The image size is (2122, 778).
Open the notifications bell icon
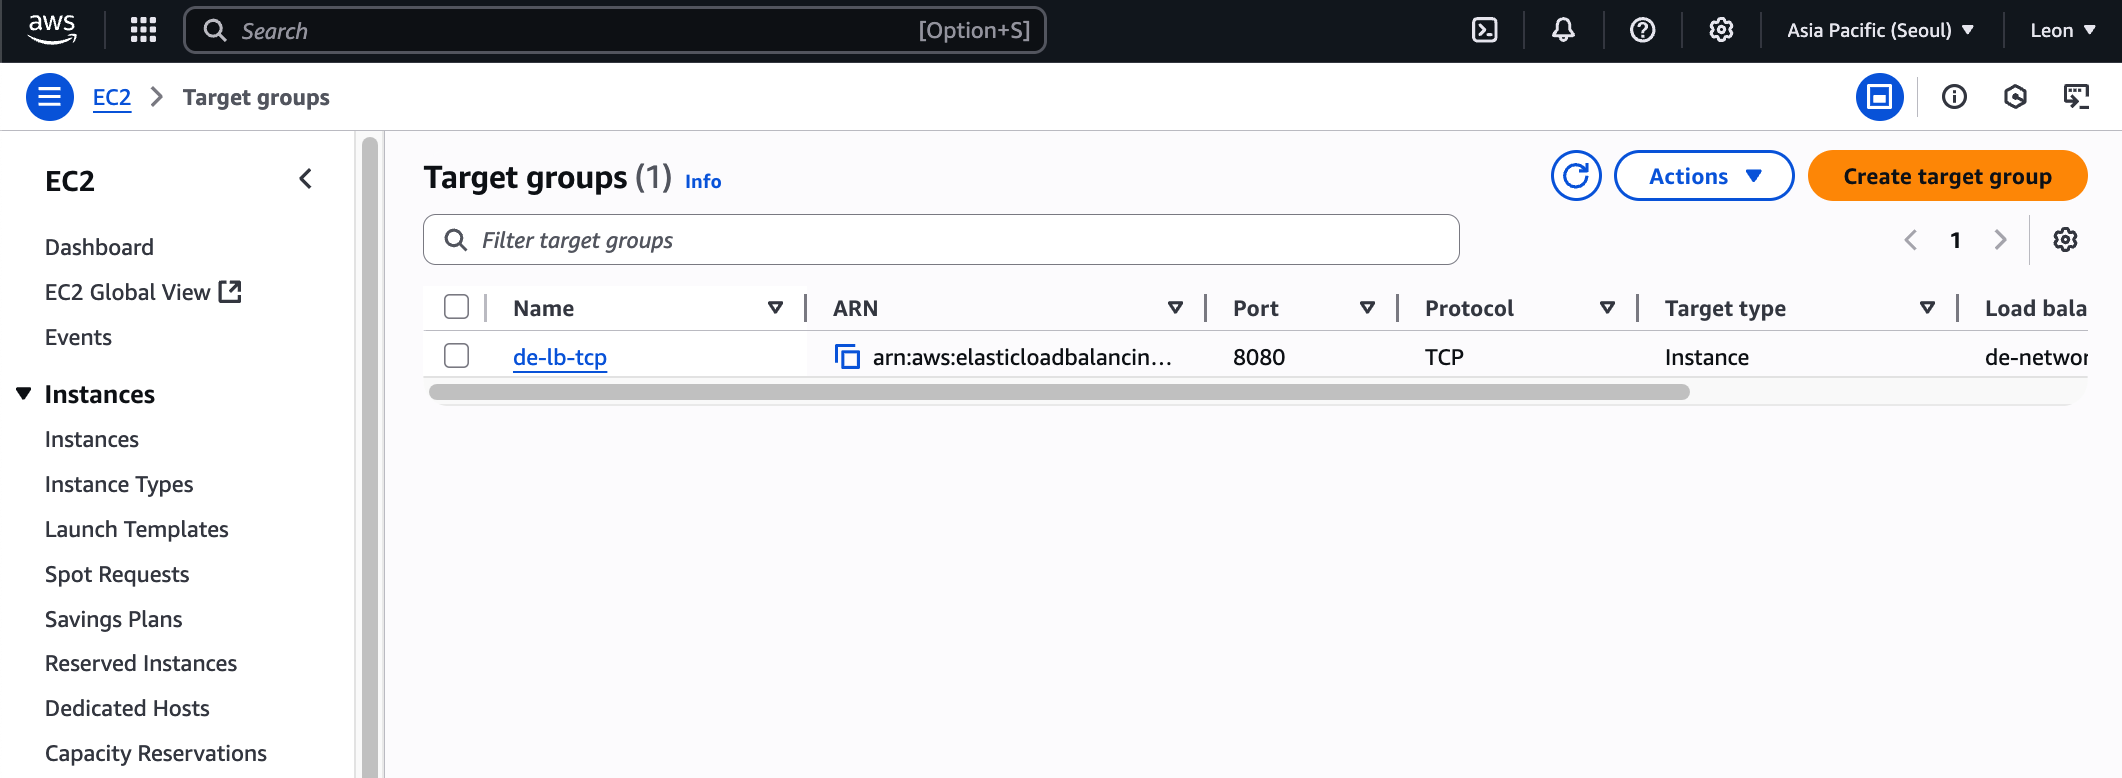pos(1563,30)
